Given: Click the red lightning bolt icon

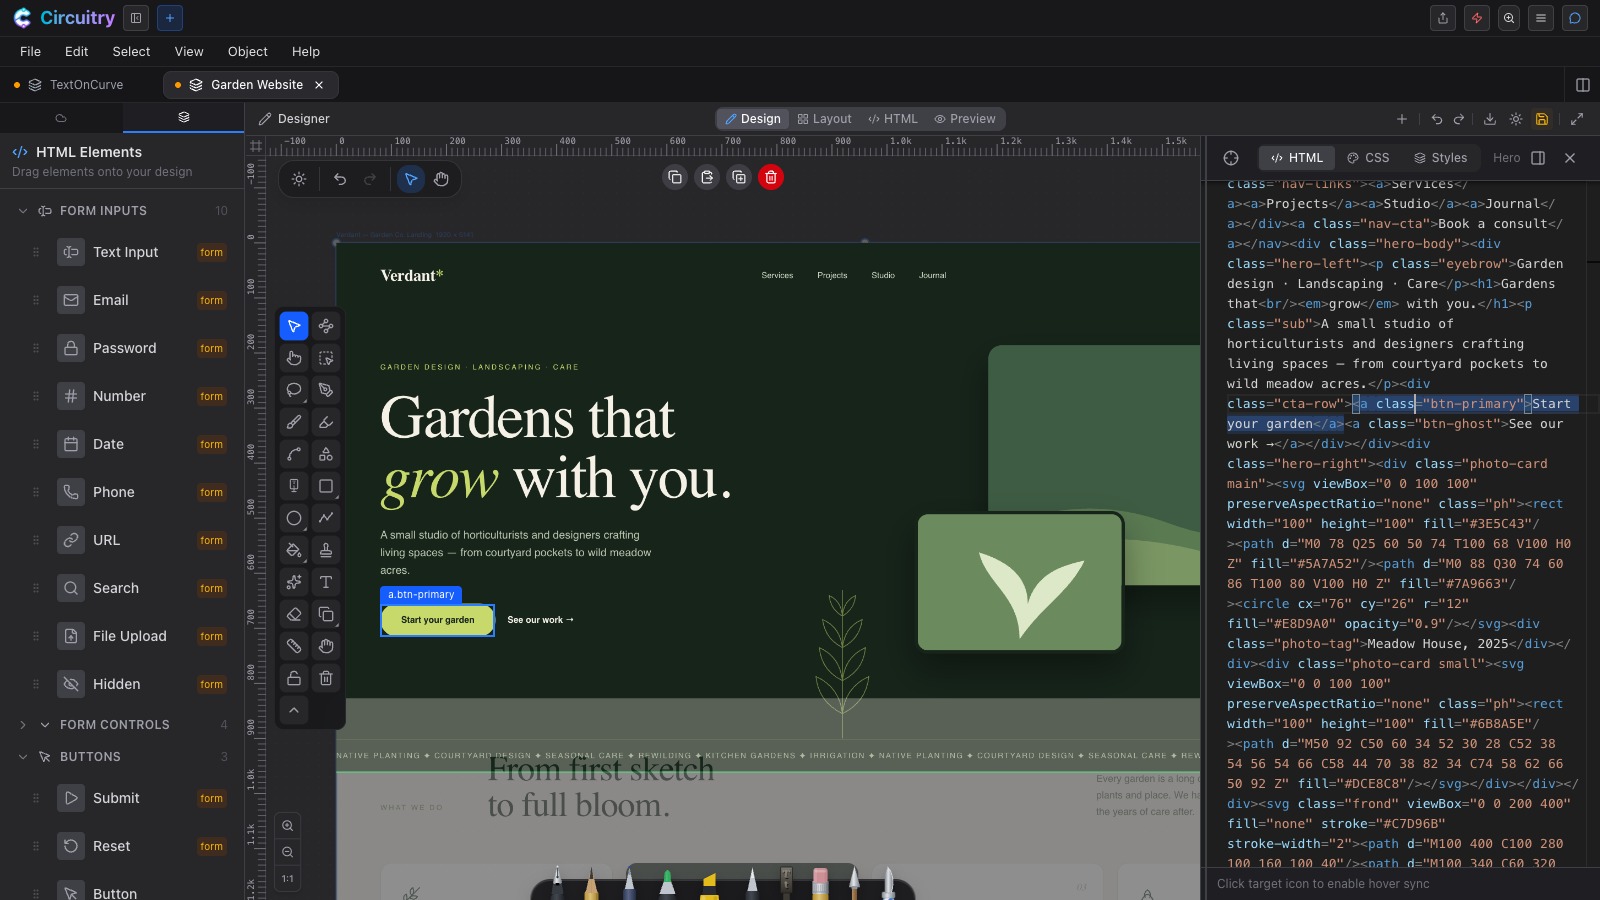Looking at the screenshot, I should pos(1477,18).
